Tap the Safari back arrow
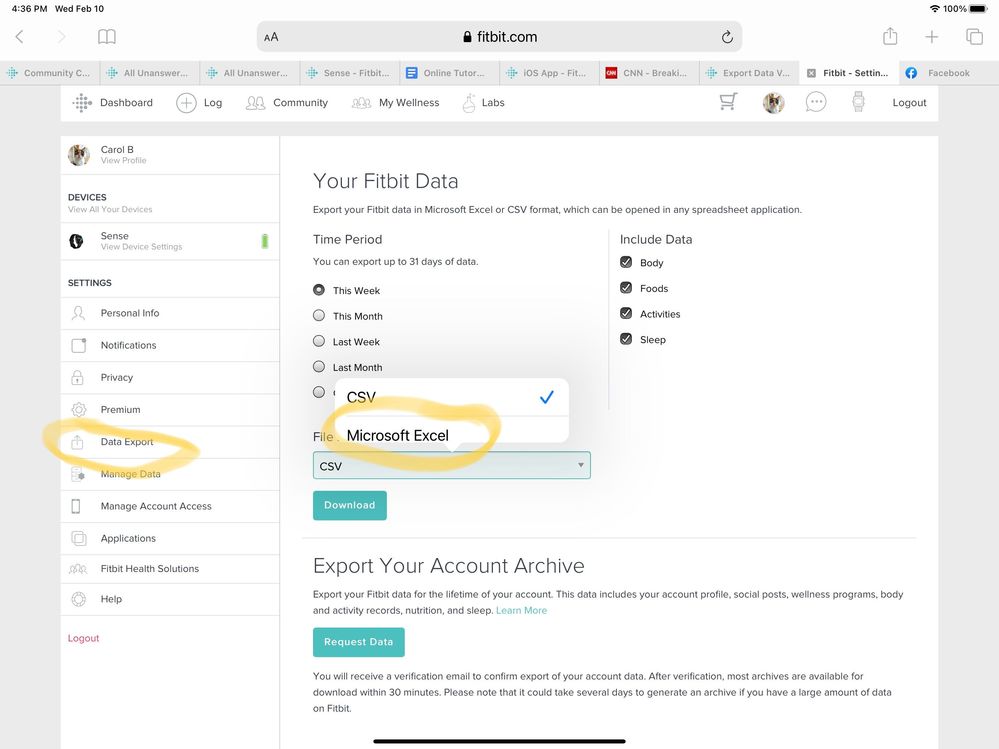The width and height of the screenshot is (999, 749). (20, 37)
